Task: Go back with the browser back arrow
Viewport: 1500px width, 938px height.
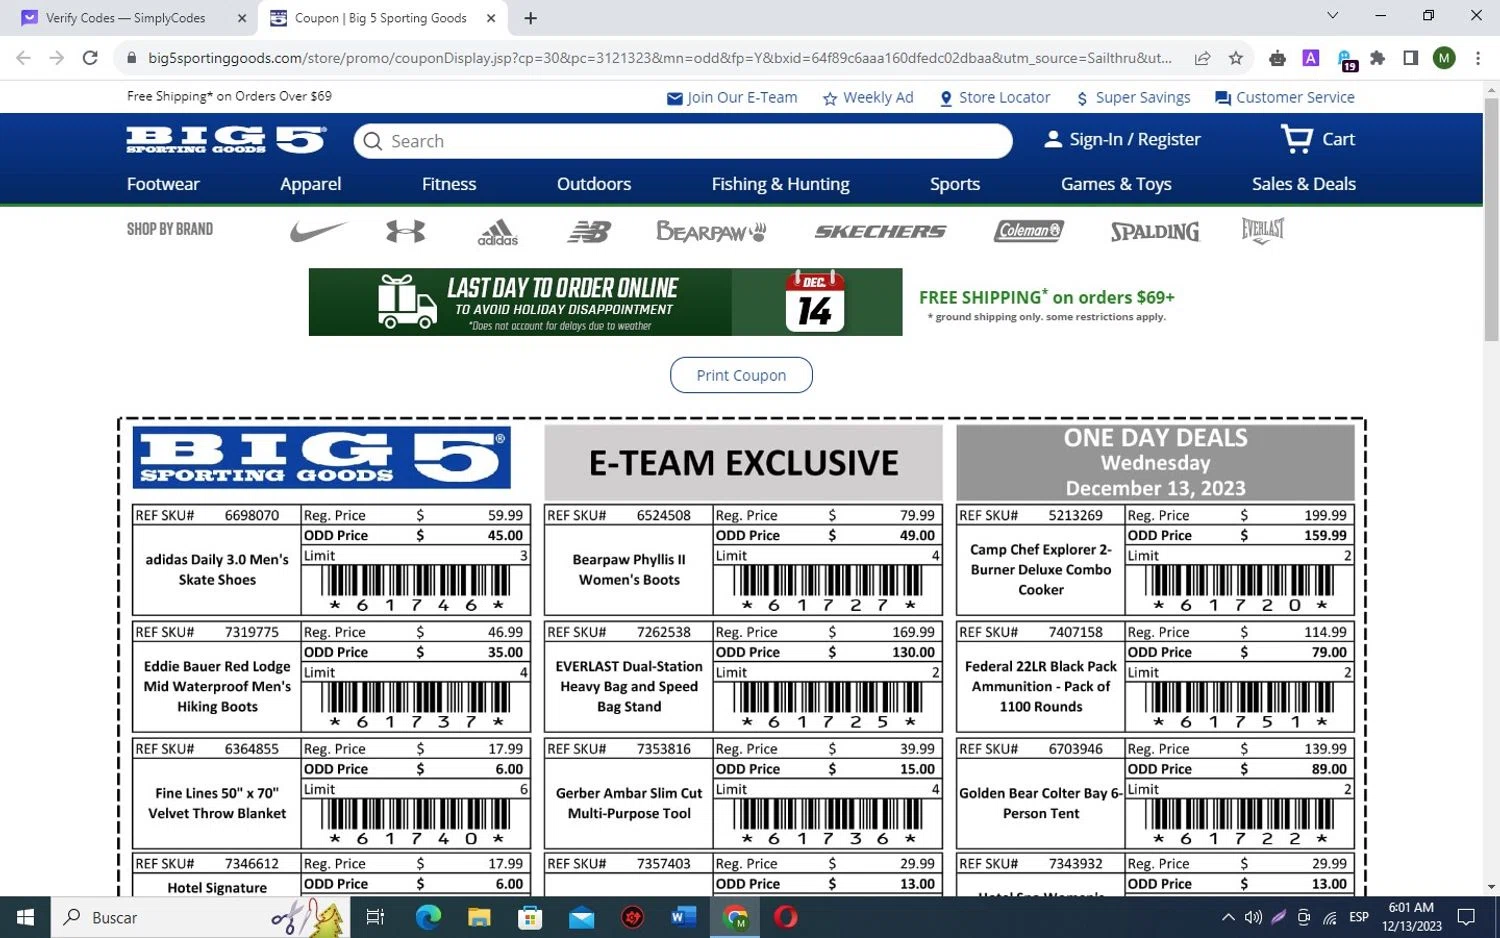Action: (23, 58)
